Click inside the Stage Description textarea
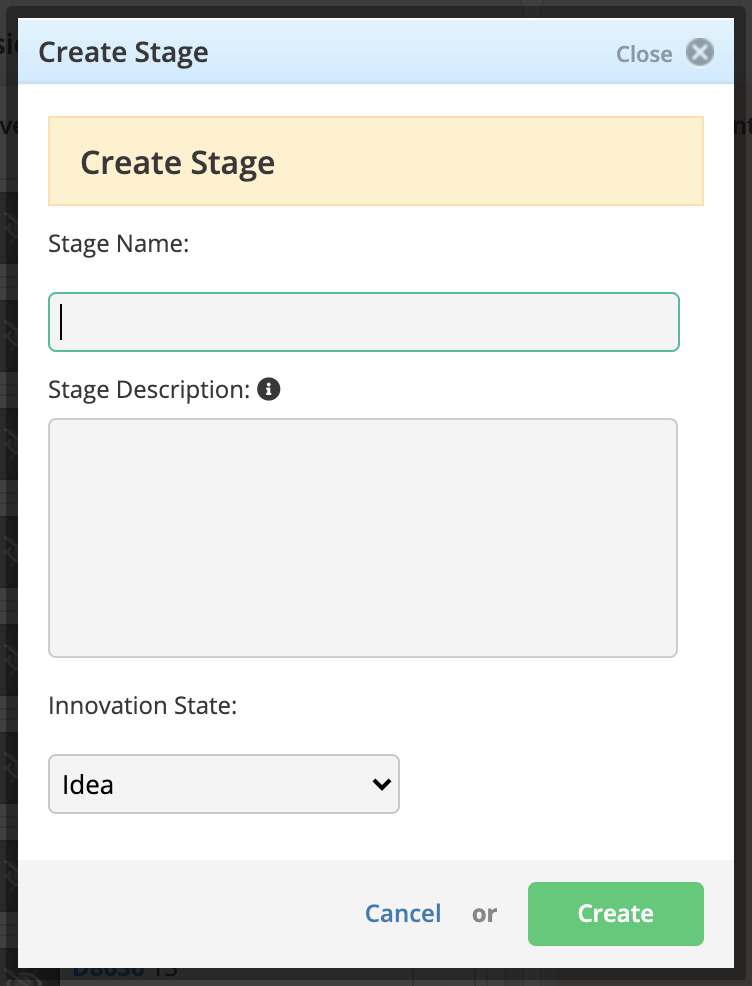Viewport: 752px width, 986px height. tap(363, 538)
